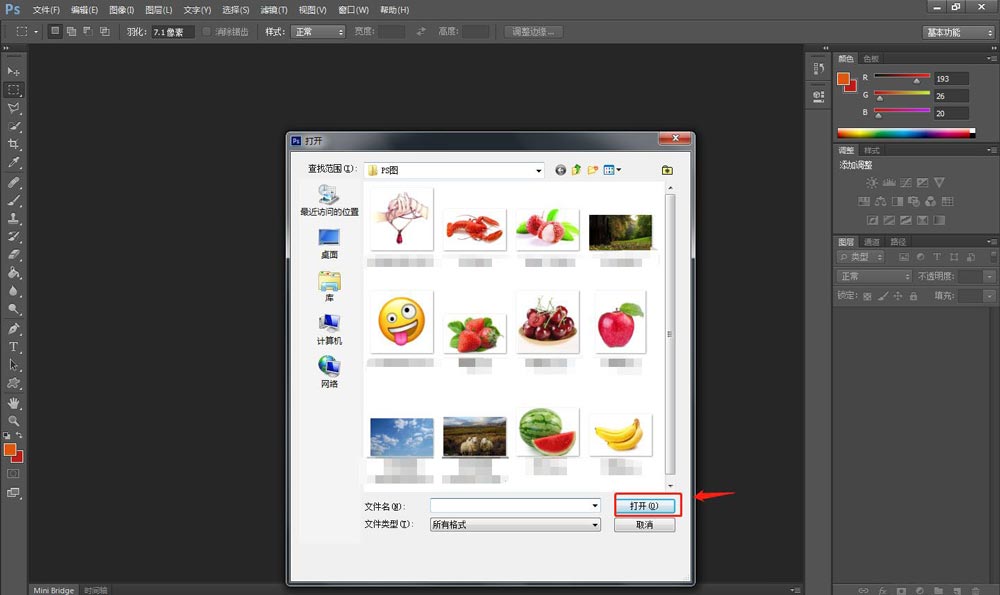Select the Move tool
The height and width of the screenshot is (595, 1000).
pos(13,71)
